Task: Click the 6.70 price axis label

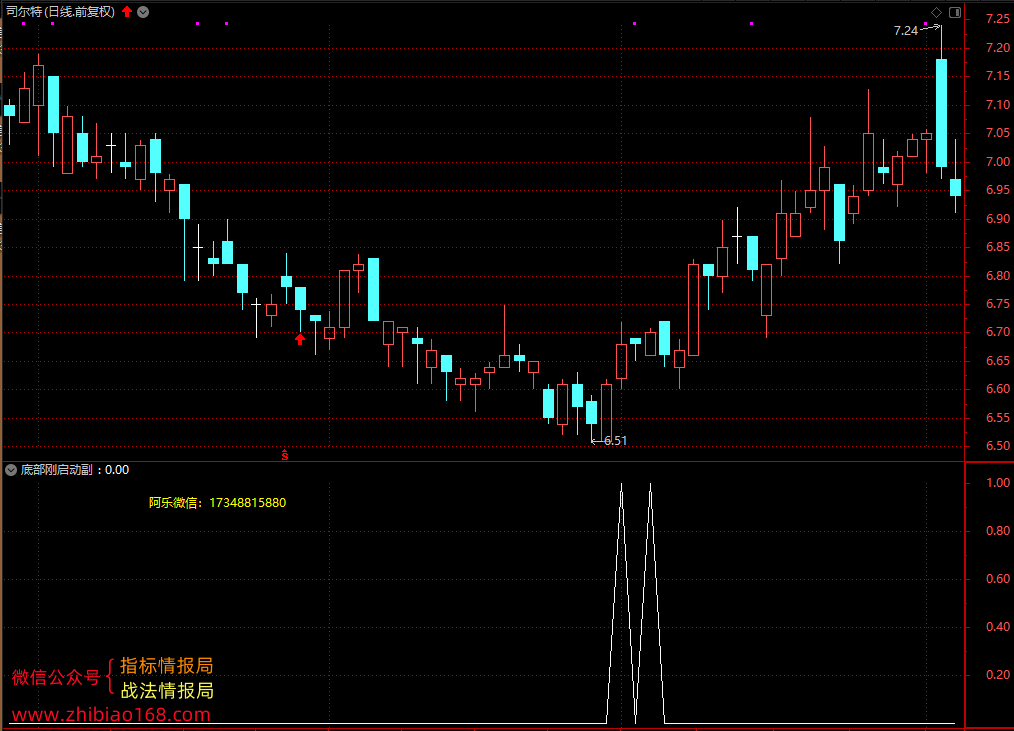Action: tap(998, 331)
